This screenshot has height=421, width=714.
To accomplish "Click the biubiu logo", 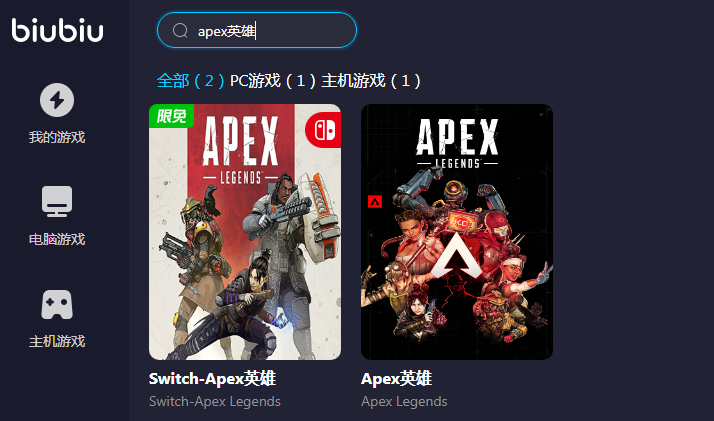I will click(57, 30).
